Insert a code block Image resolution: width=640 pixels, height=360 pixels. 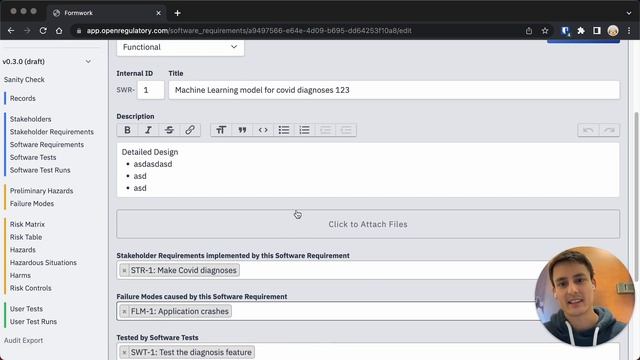263,130
